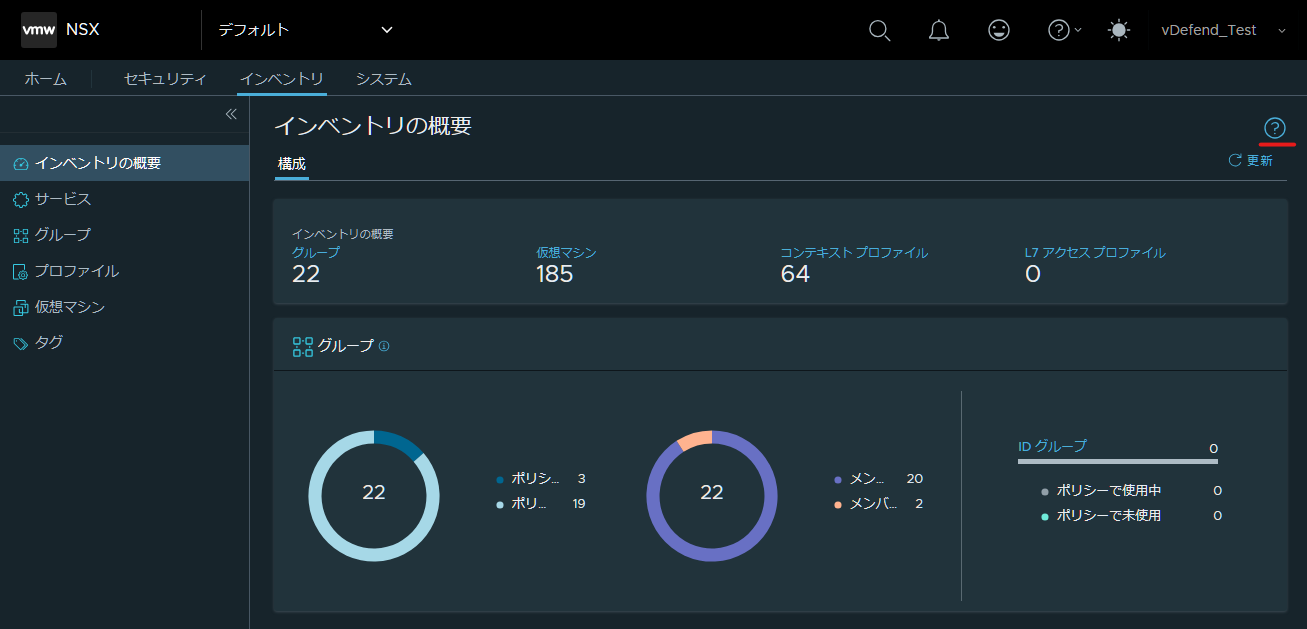Viewport: 1307px width, 629px height.
Task: Click the プロファイル sidebar icon
Action: (x=21, y=271)
